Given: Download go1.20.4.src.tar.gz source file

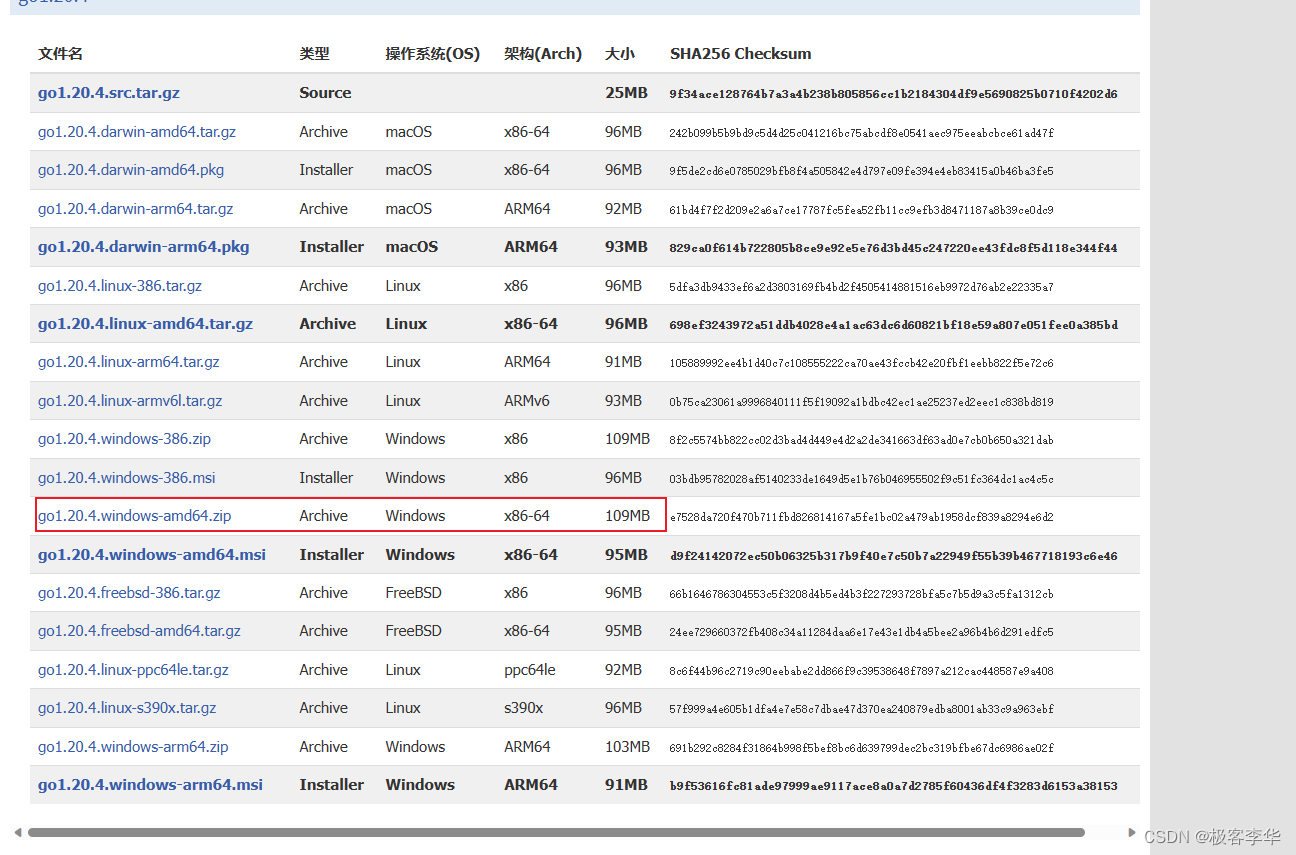Looking at the screenshot, I should [x=109, y=93].
